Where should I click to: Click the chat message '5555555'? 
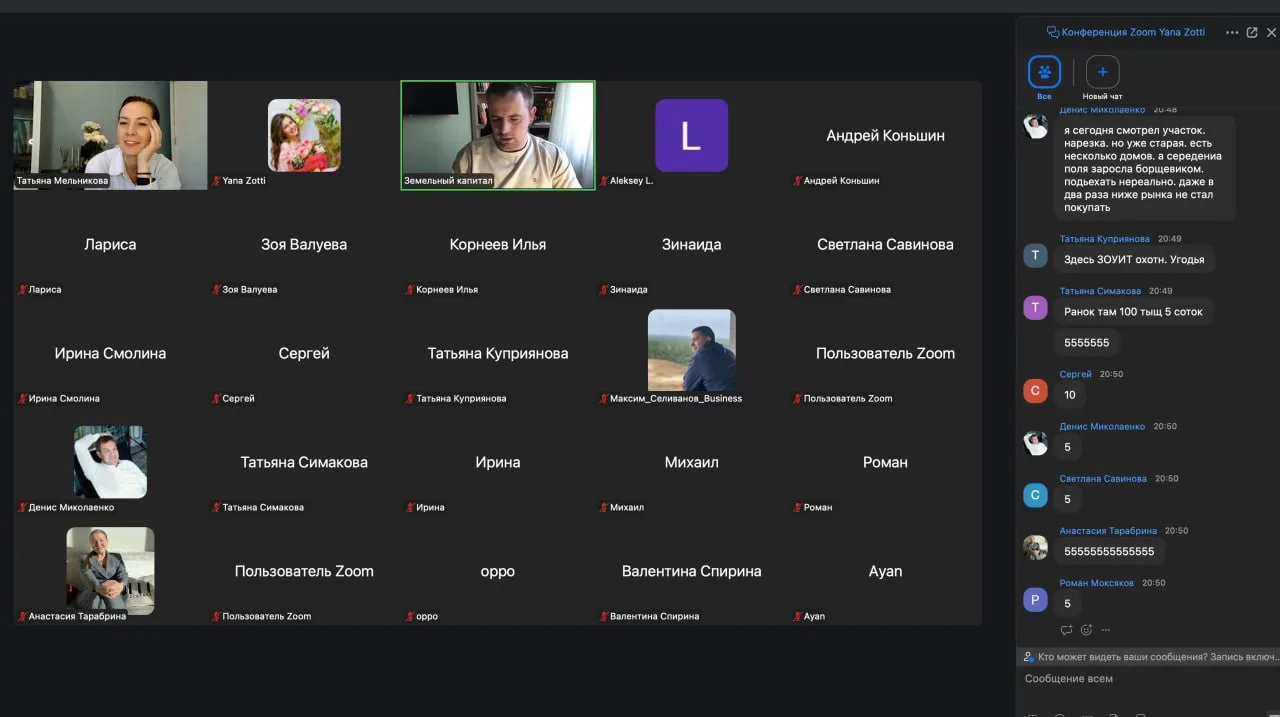click(1087, 342)
